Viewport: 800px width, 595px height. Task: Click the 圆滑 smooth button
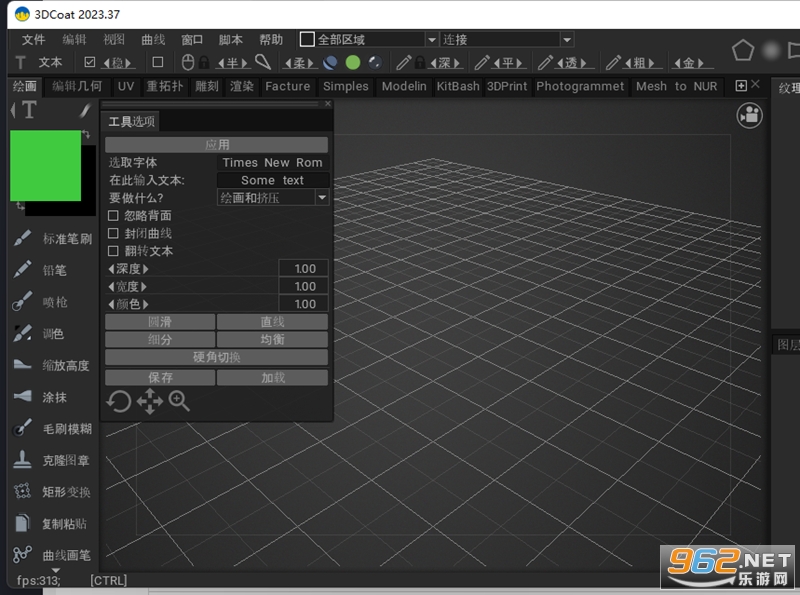(160, 321)
